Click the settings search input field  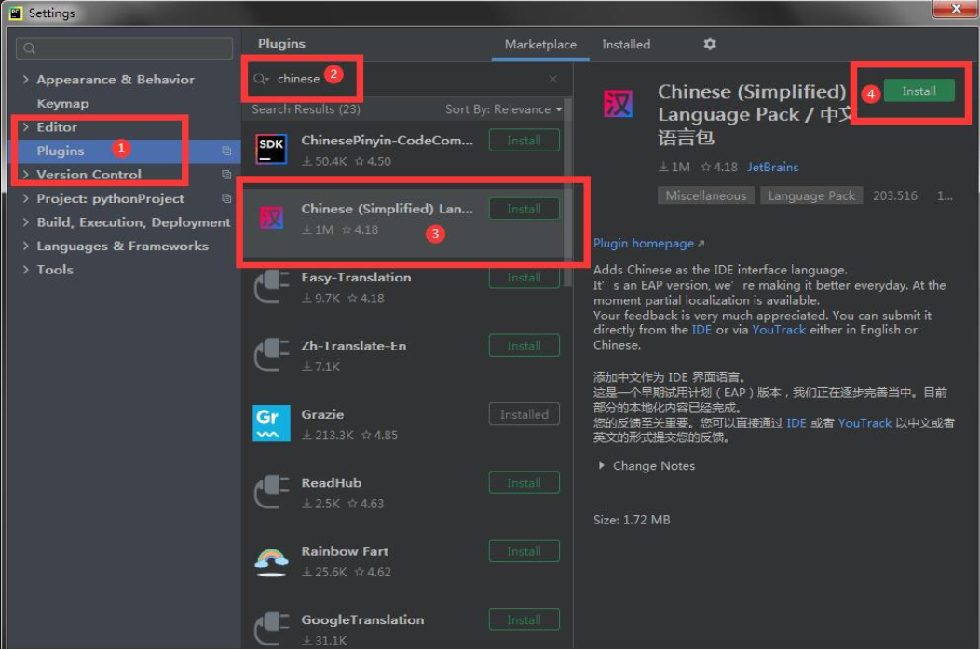[x=124, y=48]
